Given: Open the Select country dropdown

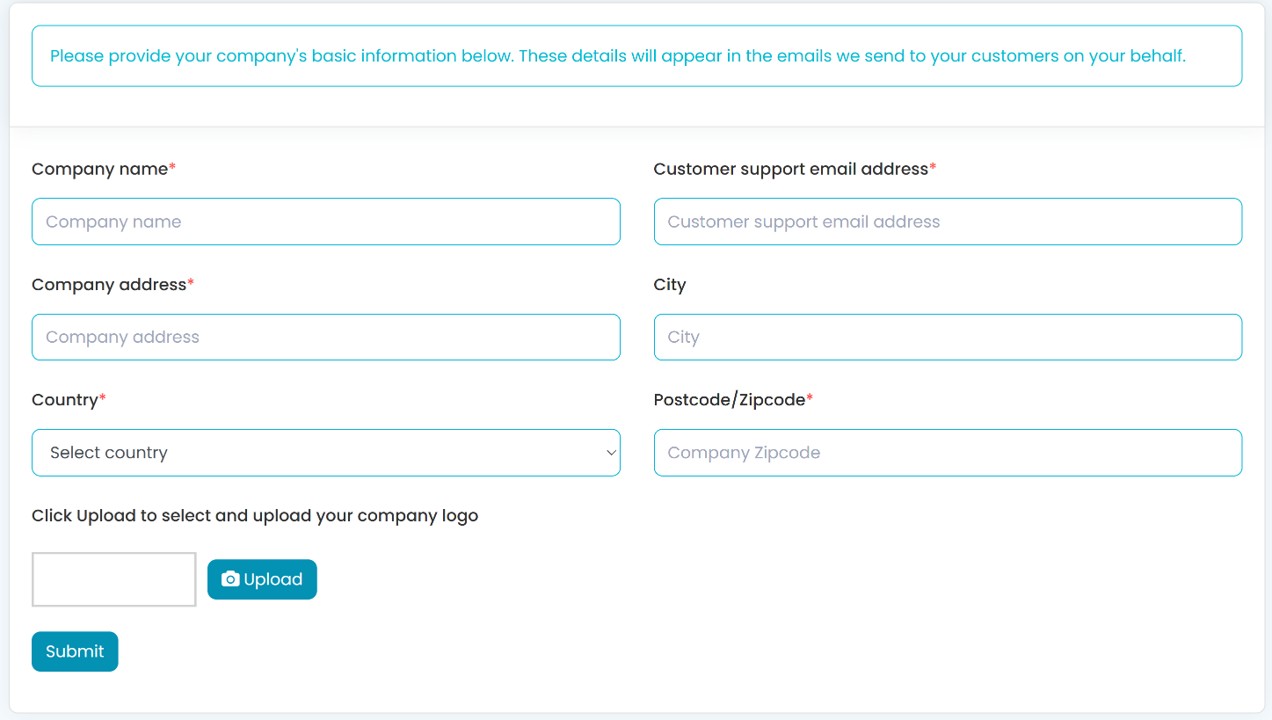Looking at the screenshot, I should click(326, 453).
